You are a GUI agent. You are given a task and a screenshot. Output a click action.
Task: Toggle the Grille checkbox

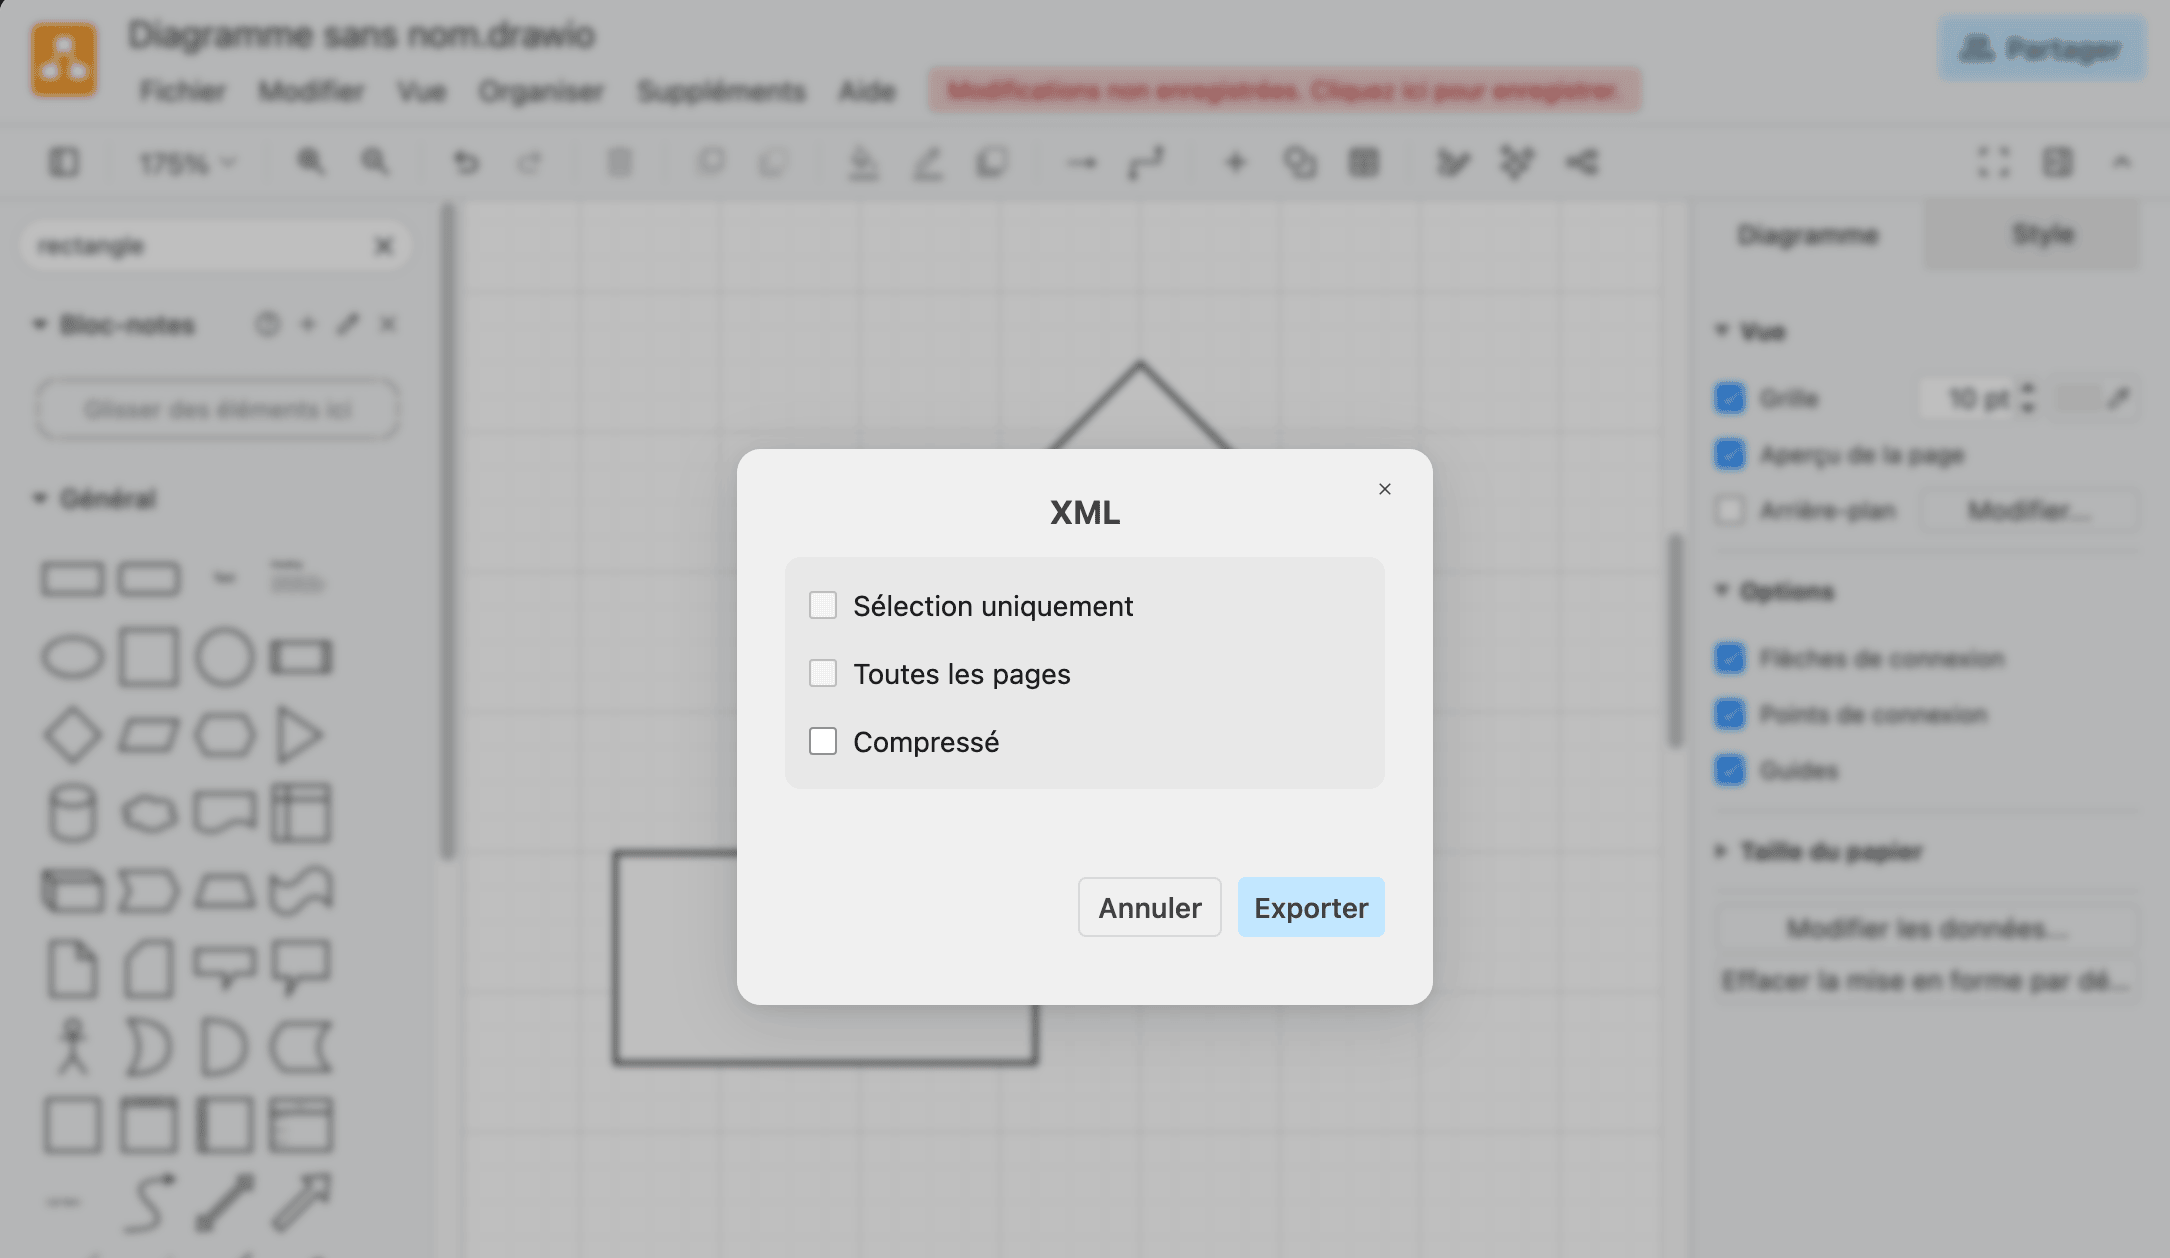click(1730, 398)
